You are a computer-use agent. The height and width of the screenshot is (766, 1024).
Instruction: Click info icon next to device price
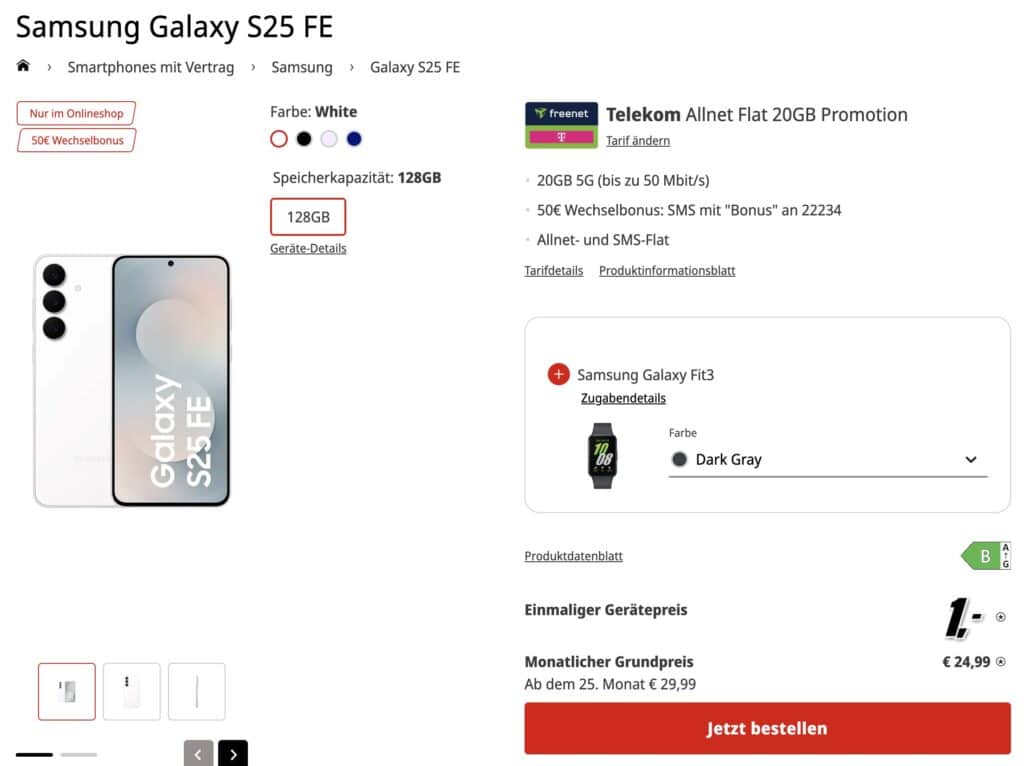pos(1000,618)
